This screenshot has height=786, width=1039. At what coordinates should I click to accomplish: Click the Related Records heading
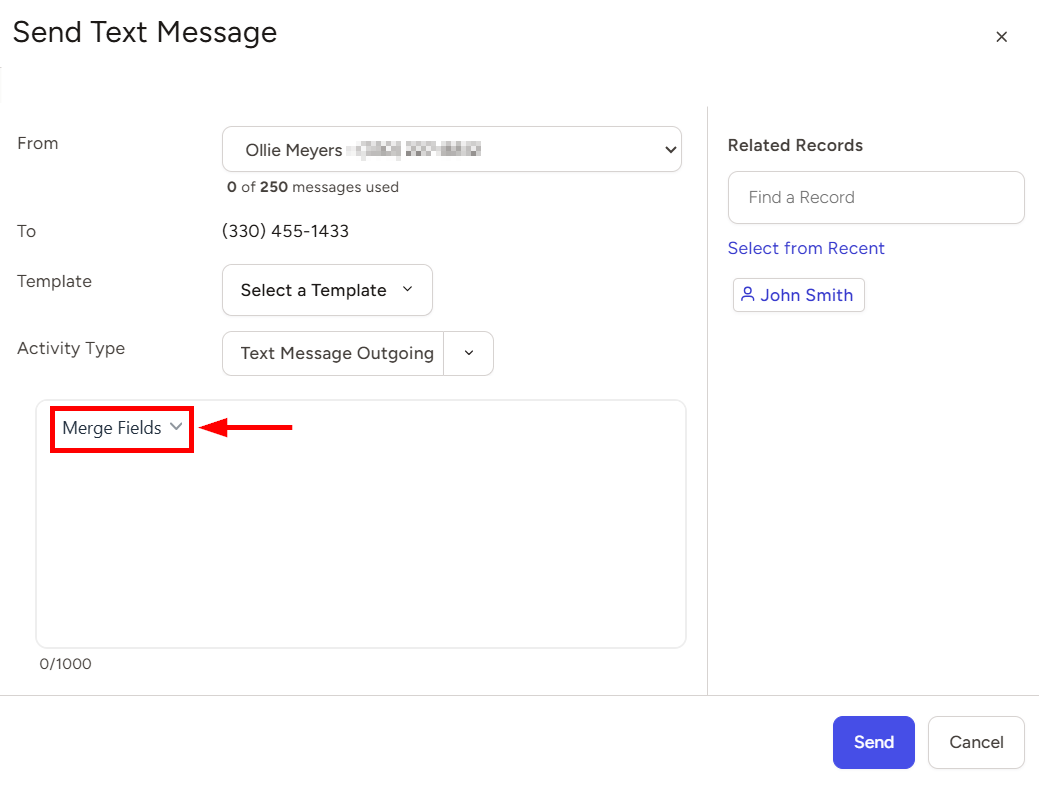coord(795,145)
